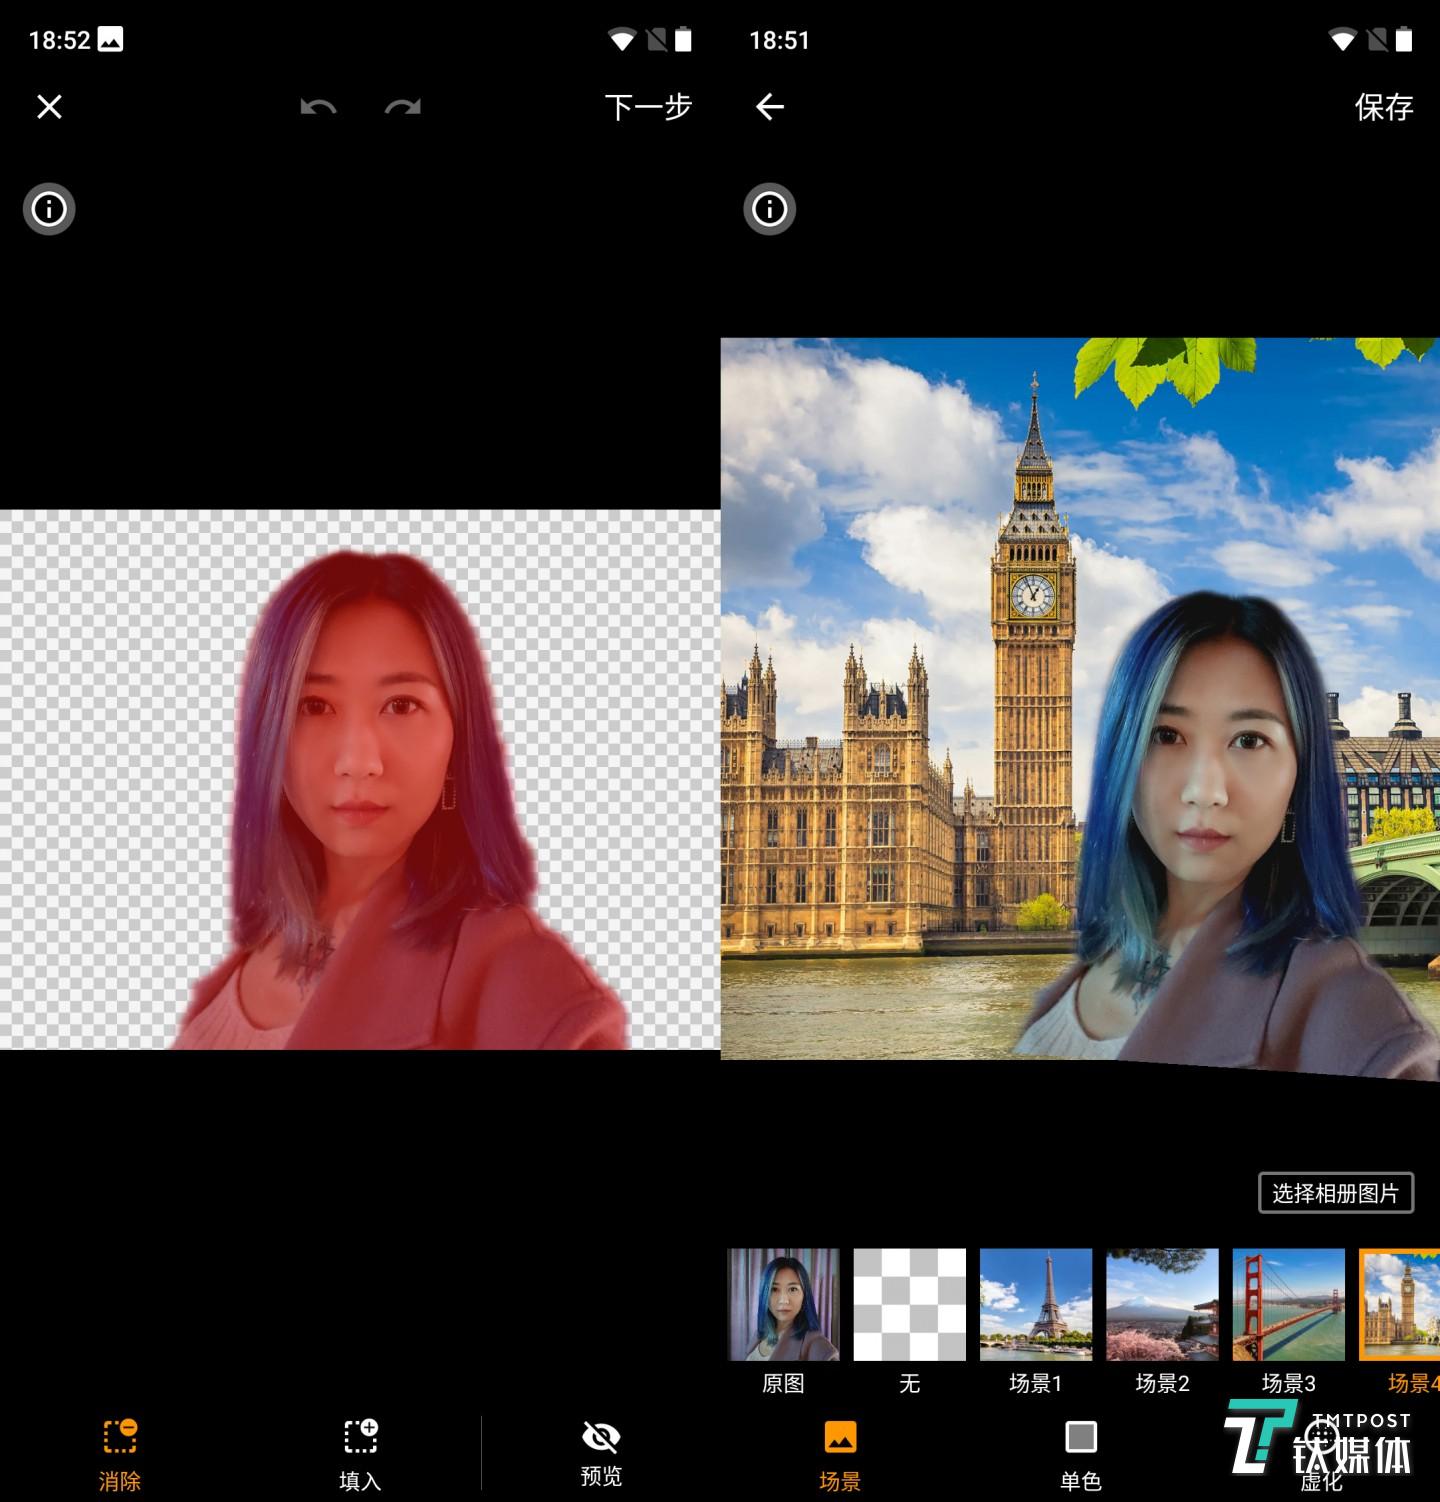
Task: Select the 填入 fill tool
Action: tap(360, 1453)
